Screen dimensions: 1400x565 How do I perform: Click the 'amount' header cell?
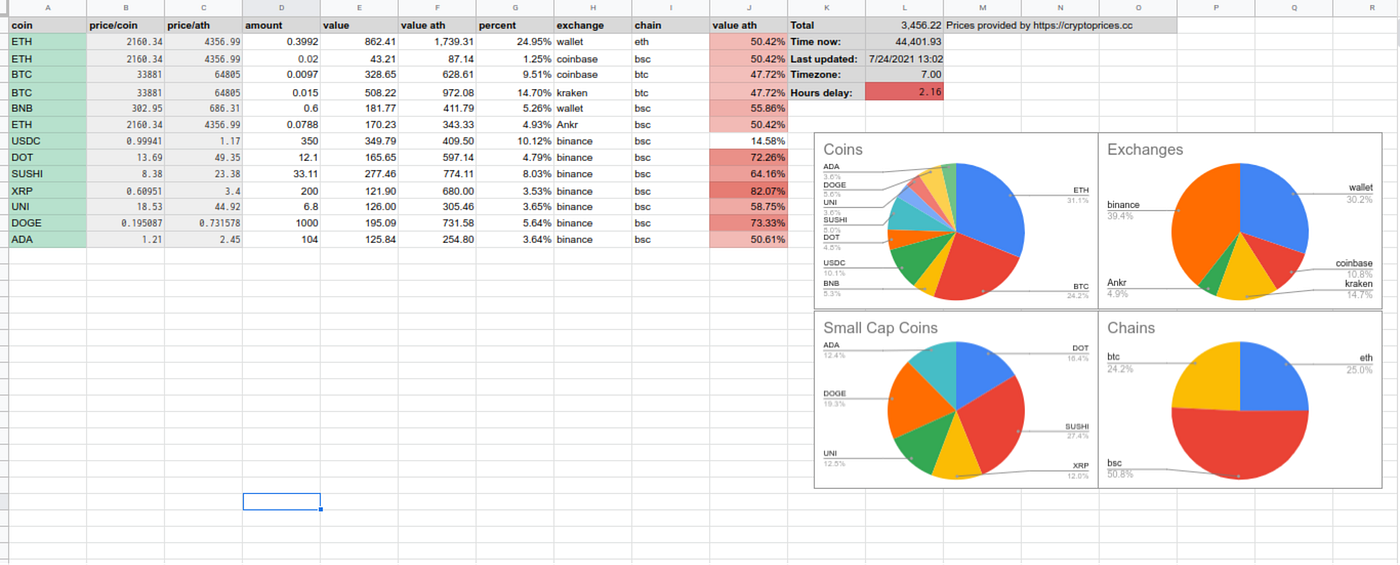(281, 25)
